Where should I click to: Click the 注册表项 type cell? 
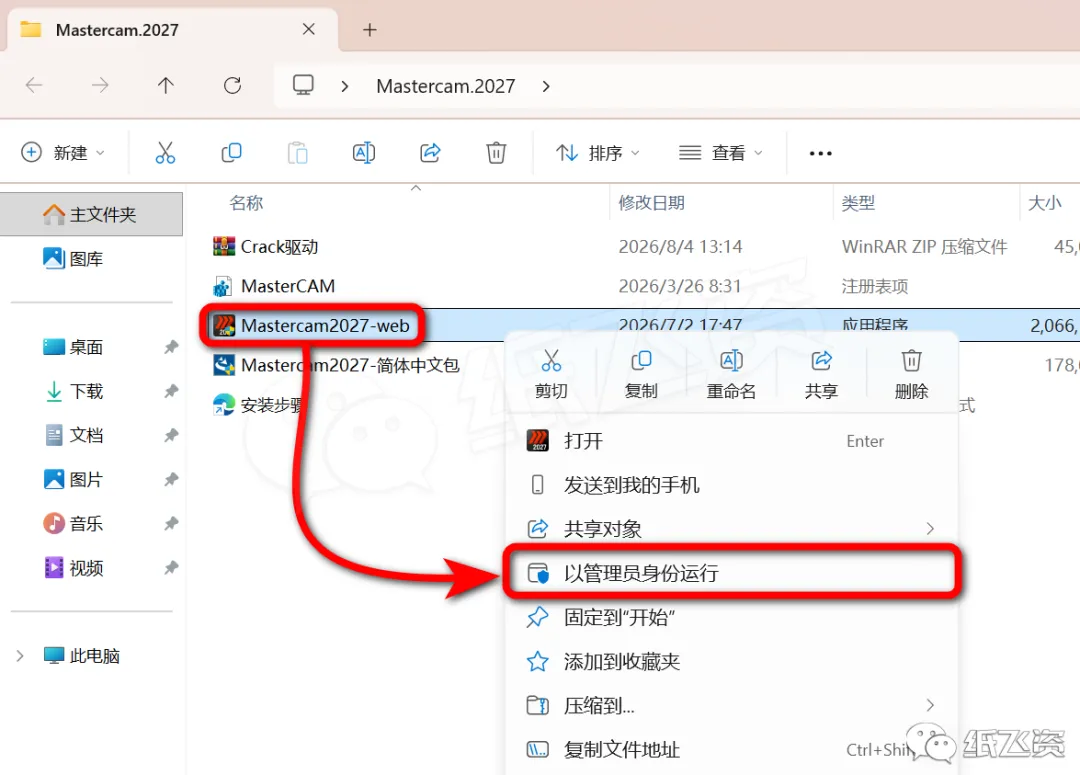[x=875, y=286]
